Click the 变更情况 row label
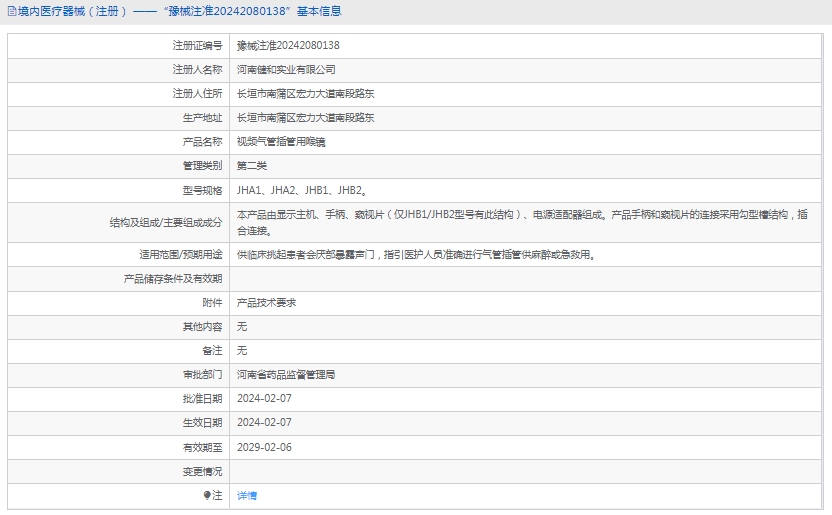Image resolution: width=832 pixels, height=515 pixels. click(203, 471)
